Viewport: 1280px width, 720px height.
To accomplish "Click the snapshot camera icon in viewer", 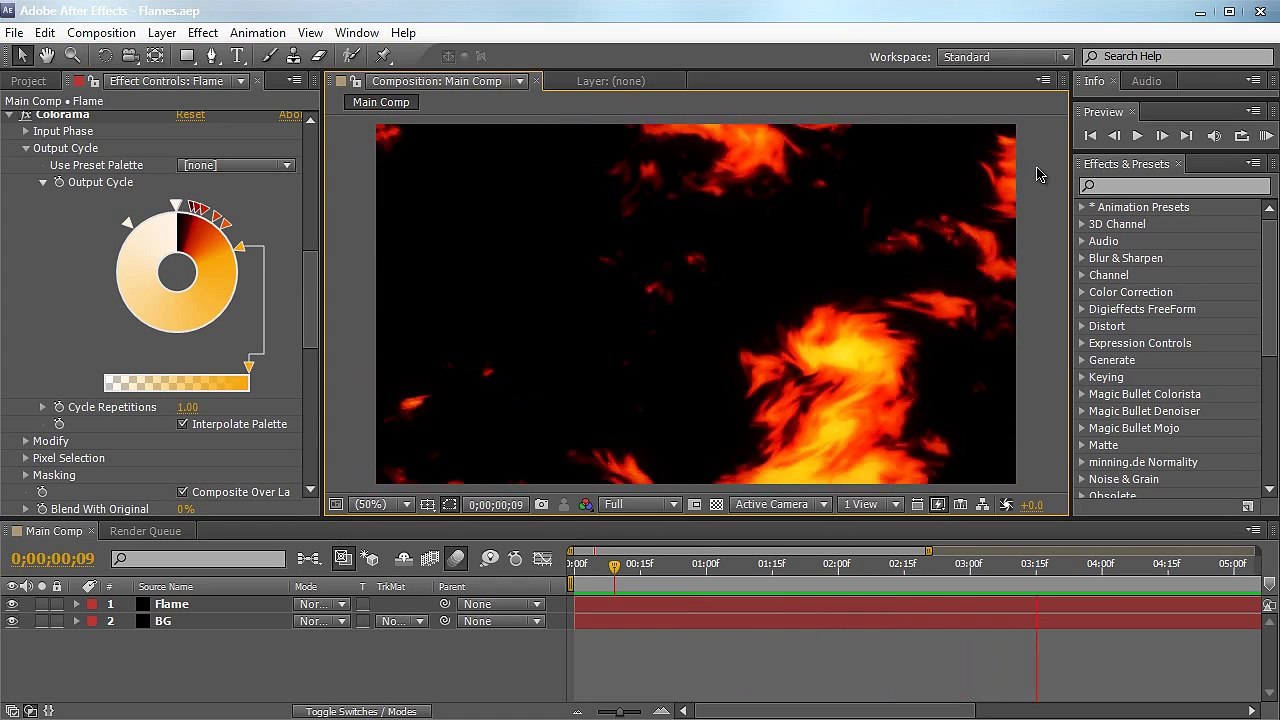I will (x=541, y=505).
